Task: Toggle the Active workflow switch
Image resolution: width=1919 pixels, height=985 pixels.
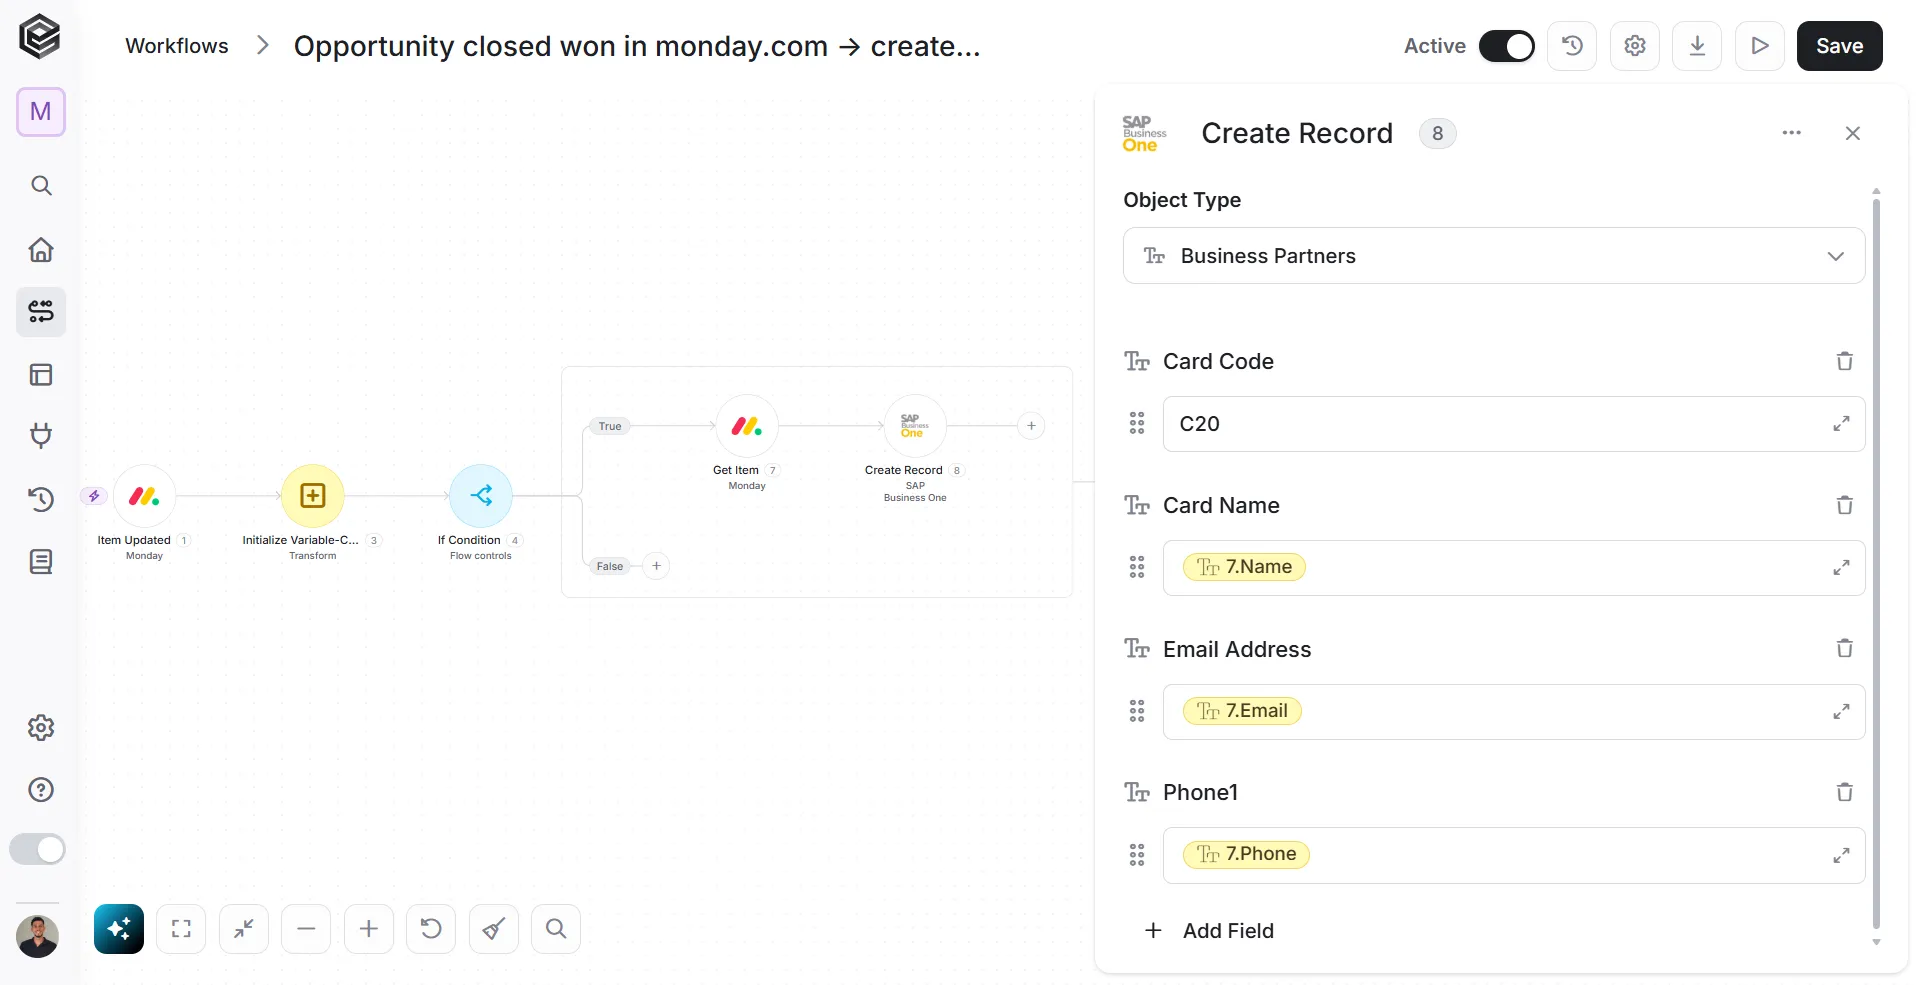Action: pos(1506,46)
